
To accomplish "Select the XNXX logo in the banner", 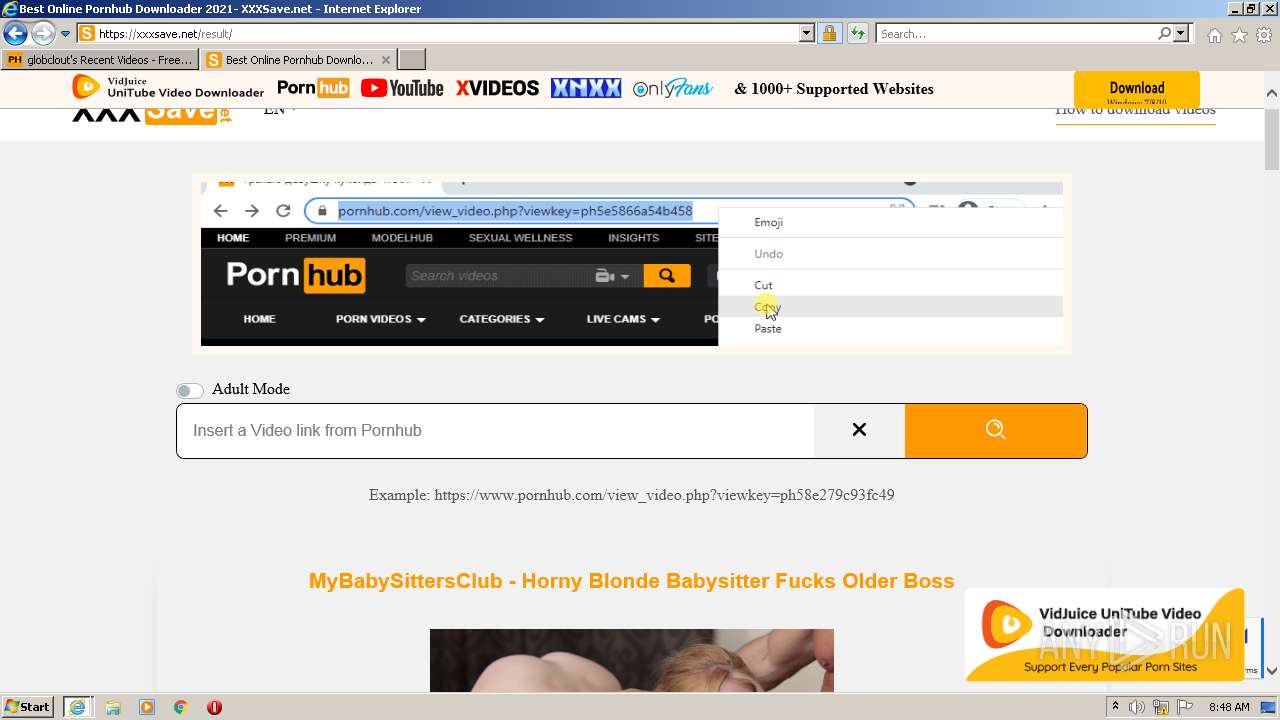I will pyautogui.click(x=586, y=88).
